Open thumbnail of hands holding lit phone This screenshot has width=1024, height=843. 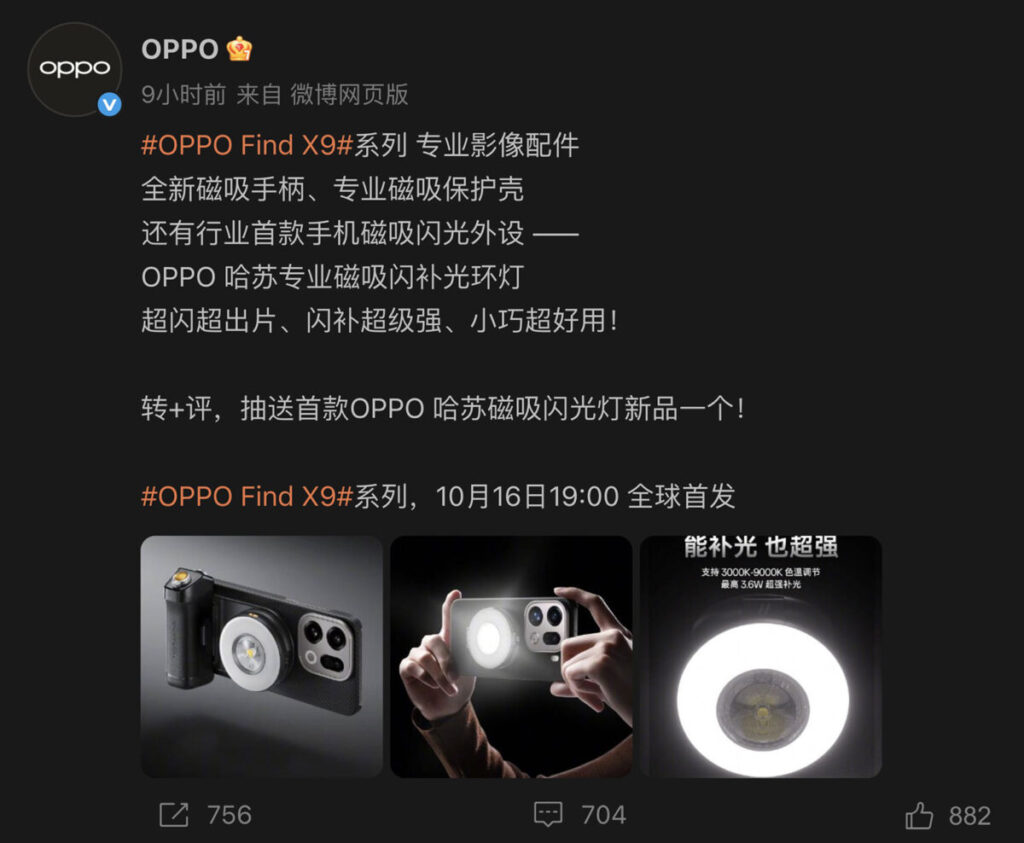[511, 657]
